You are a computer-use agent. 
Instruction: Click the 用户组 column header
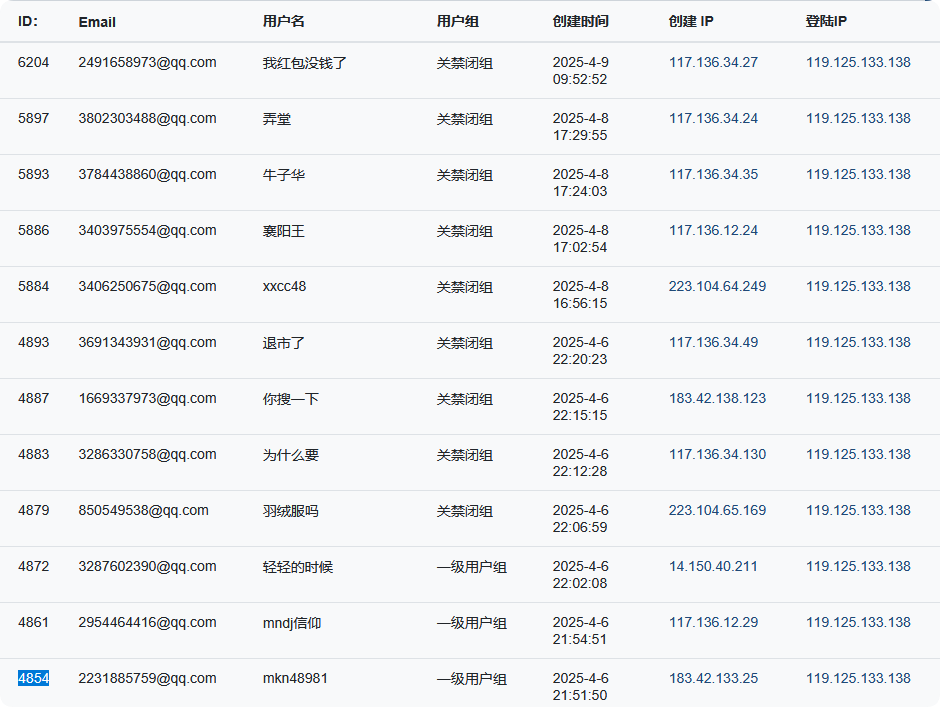(x=457, y=22)
